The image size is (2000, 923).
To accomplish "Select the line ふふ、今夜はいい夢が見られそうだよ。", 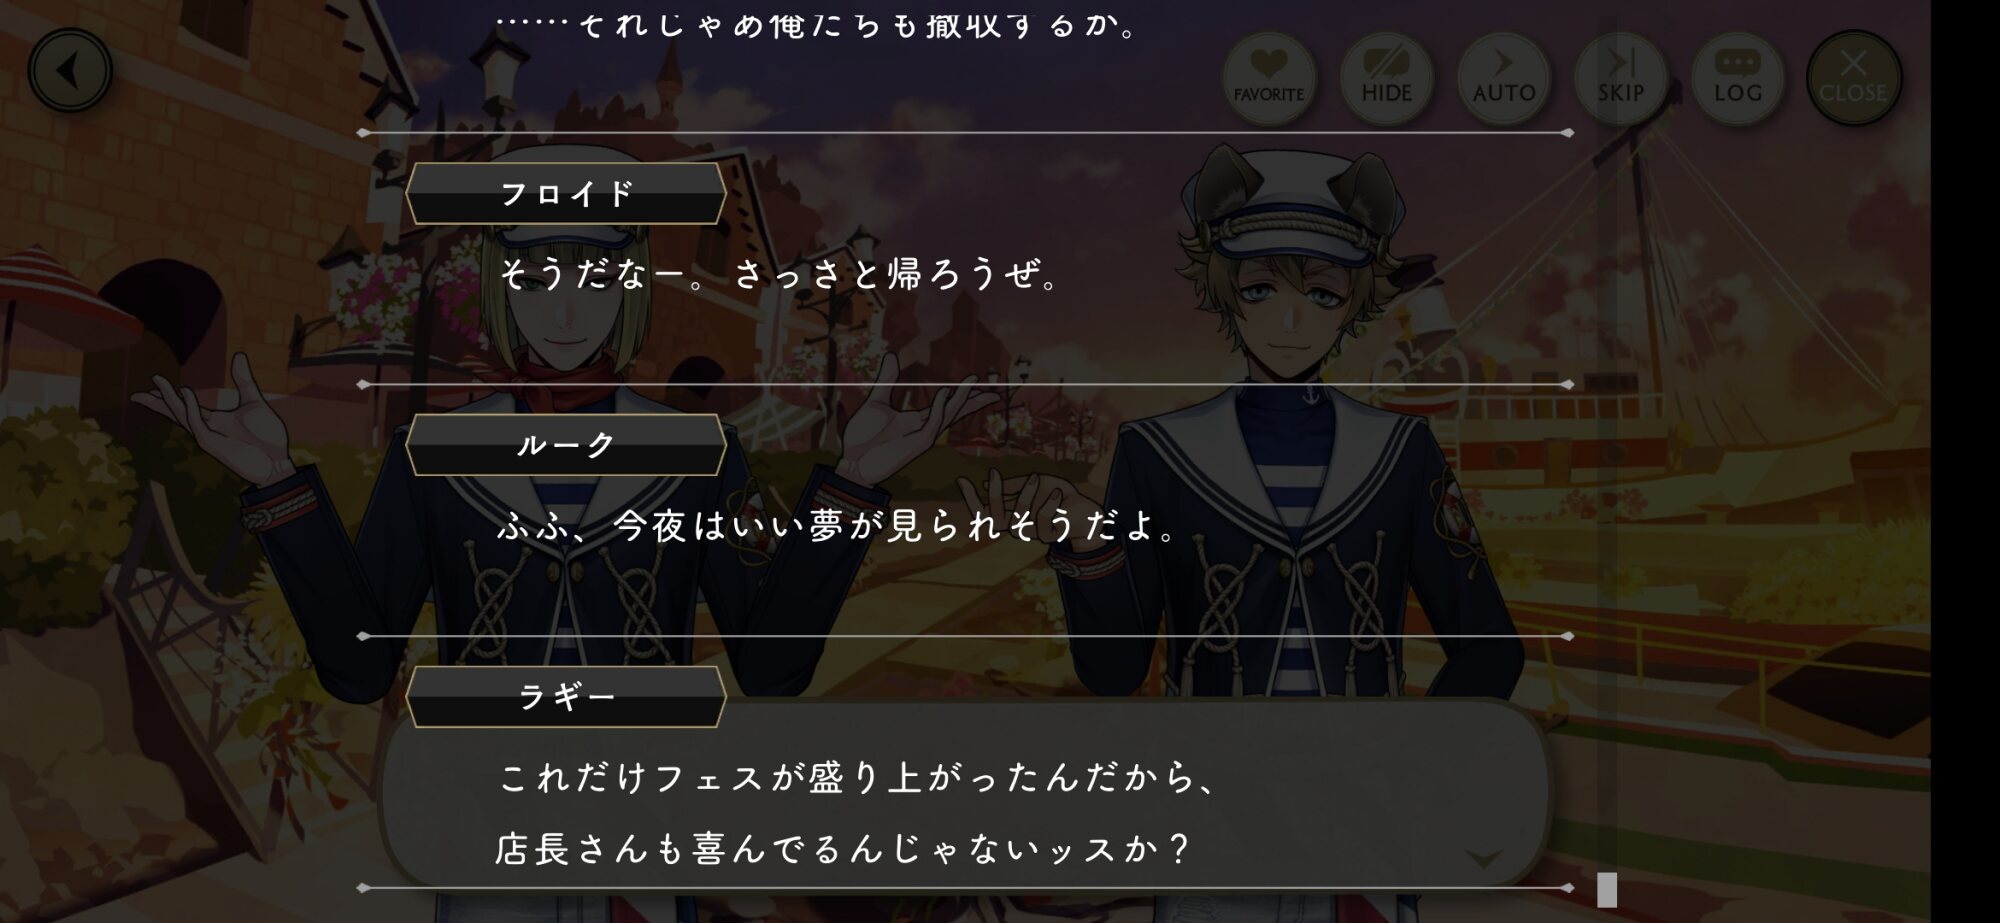I will click(838, 525).
